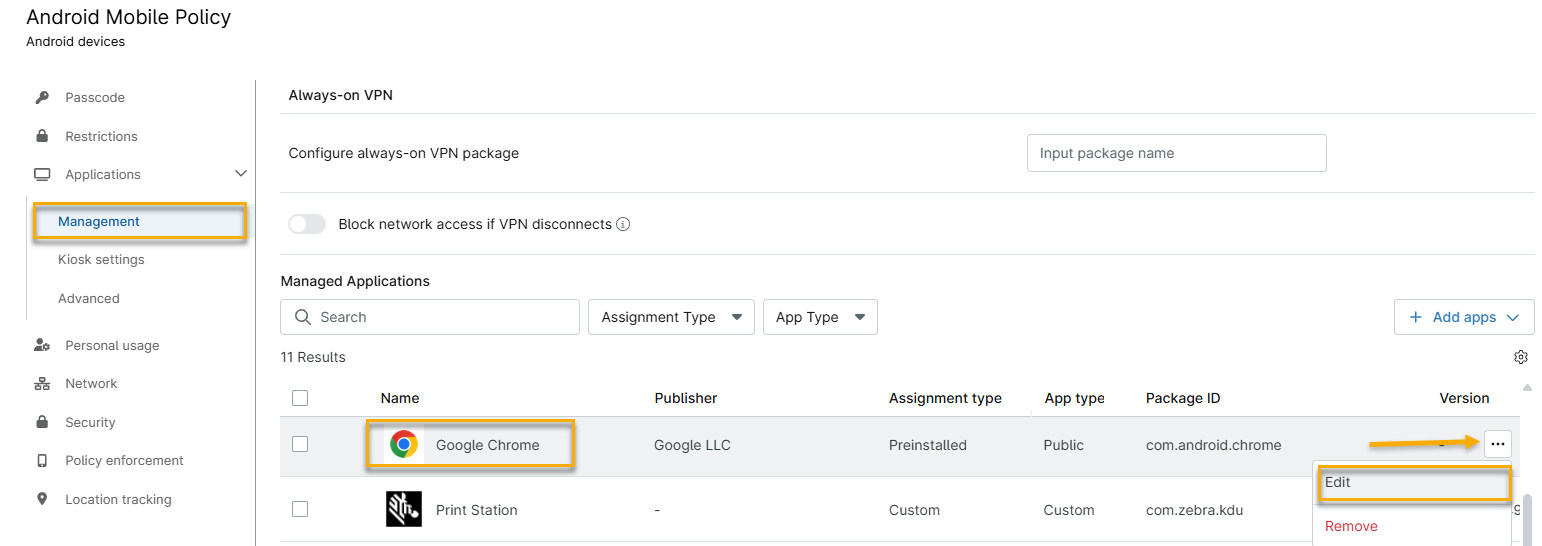The width and height of the screenshot is (1542, 546).
Task: Open the Assignment Type dropdown
Action: pyautogui.click(x=671, y=317)
